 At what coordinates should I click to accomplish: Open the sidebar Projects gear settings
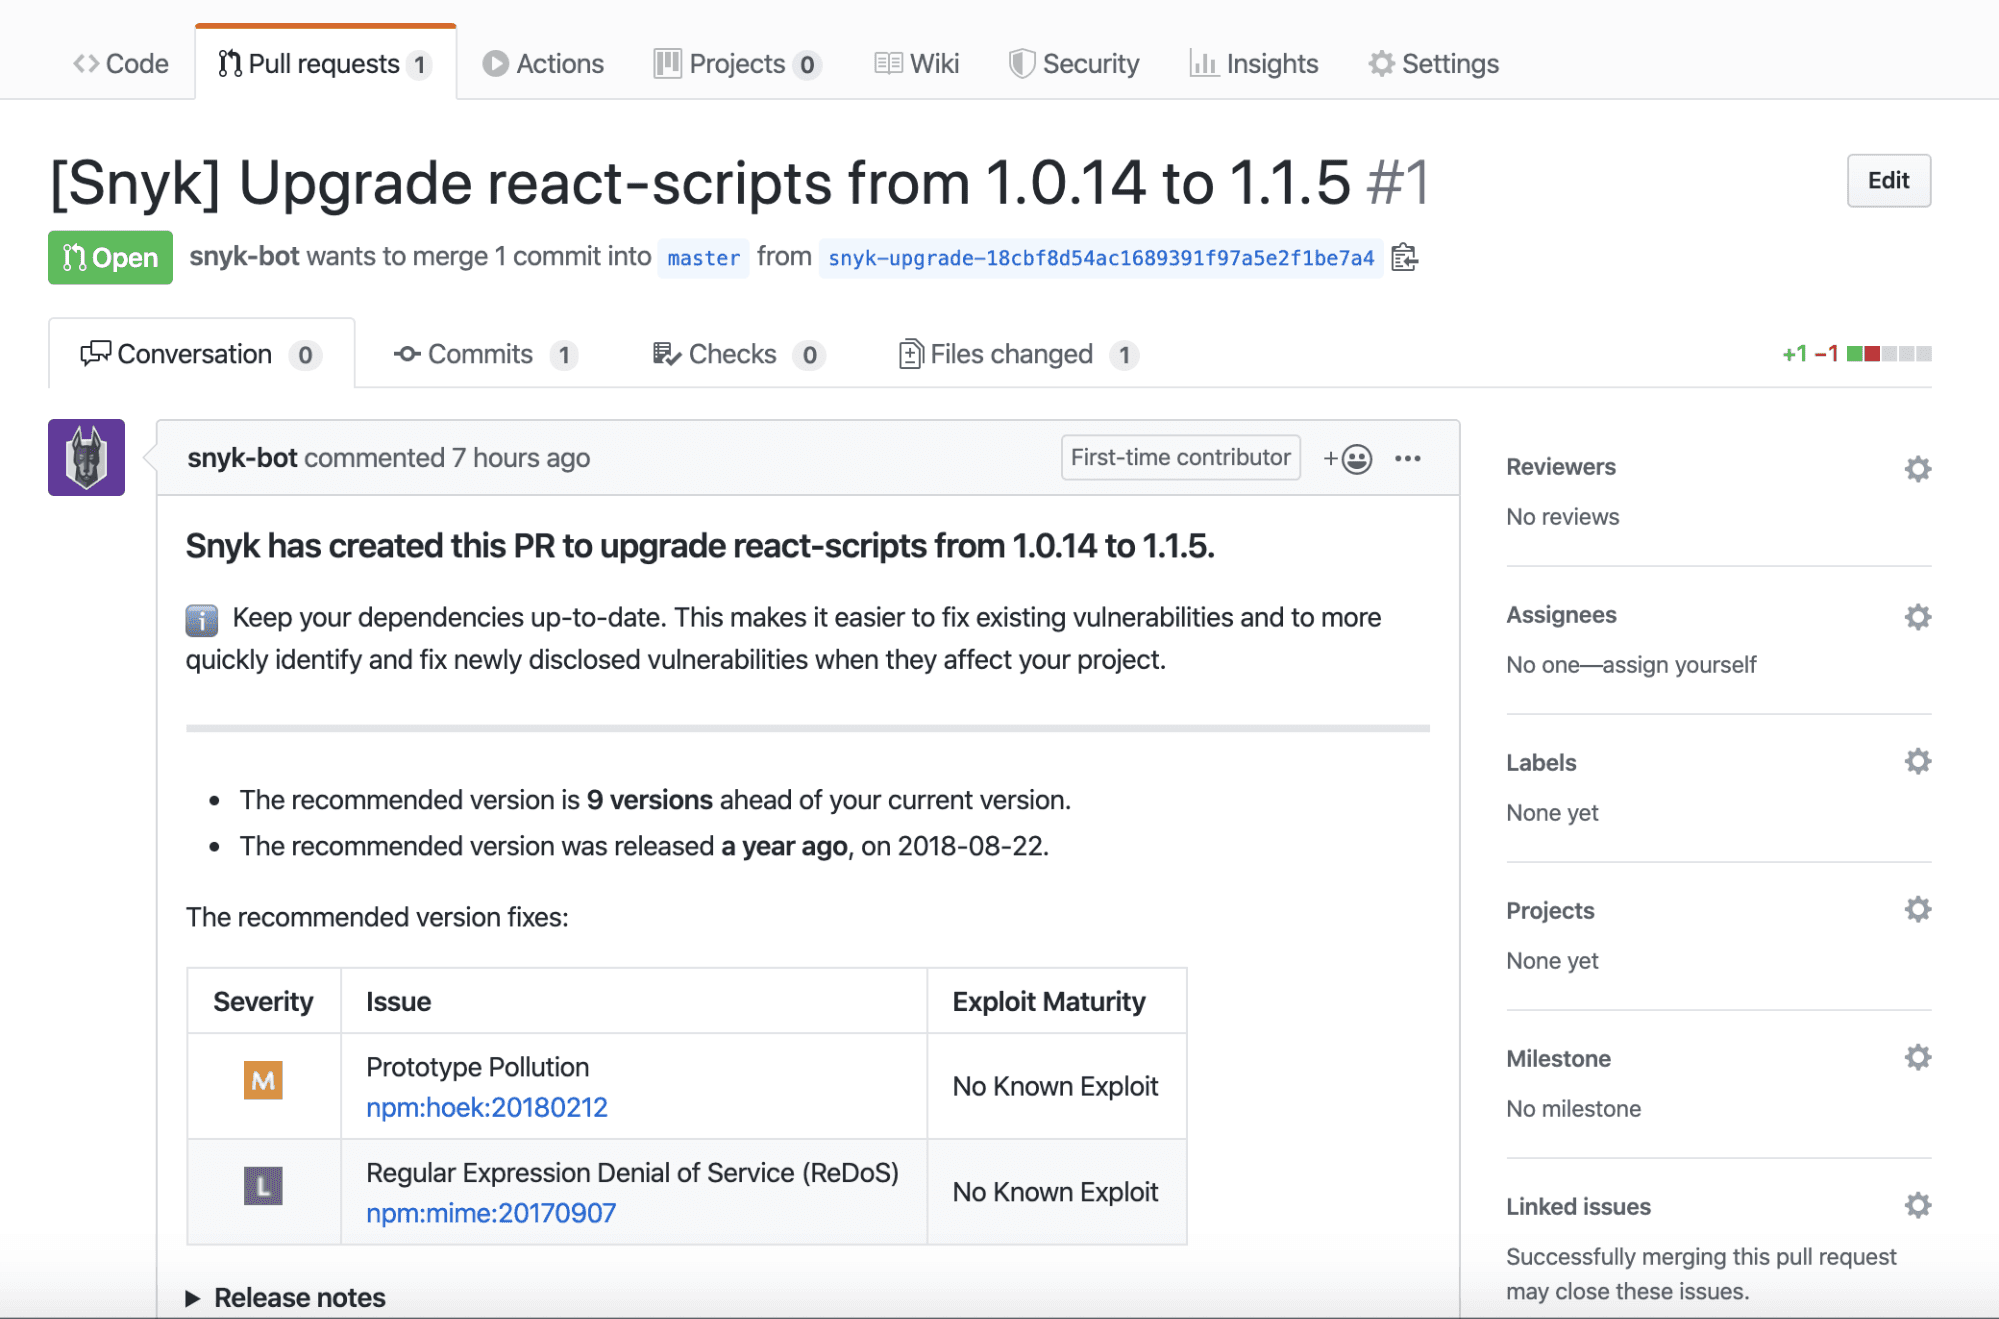[1917, 910]
